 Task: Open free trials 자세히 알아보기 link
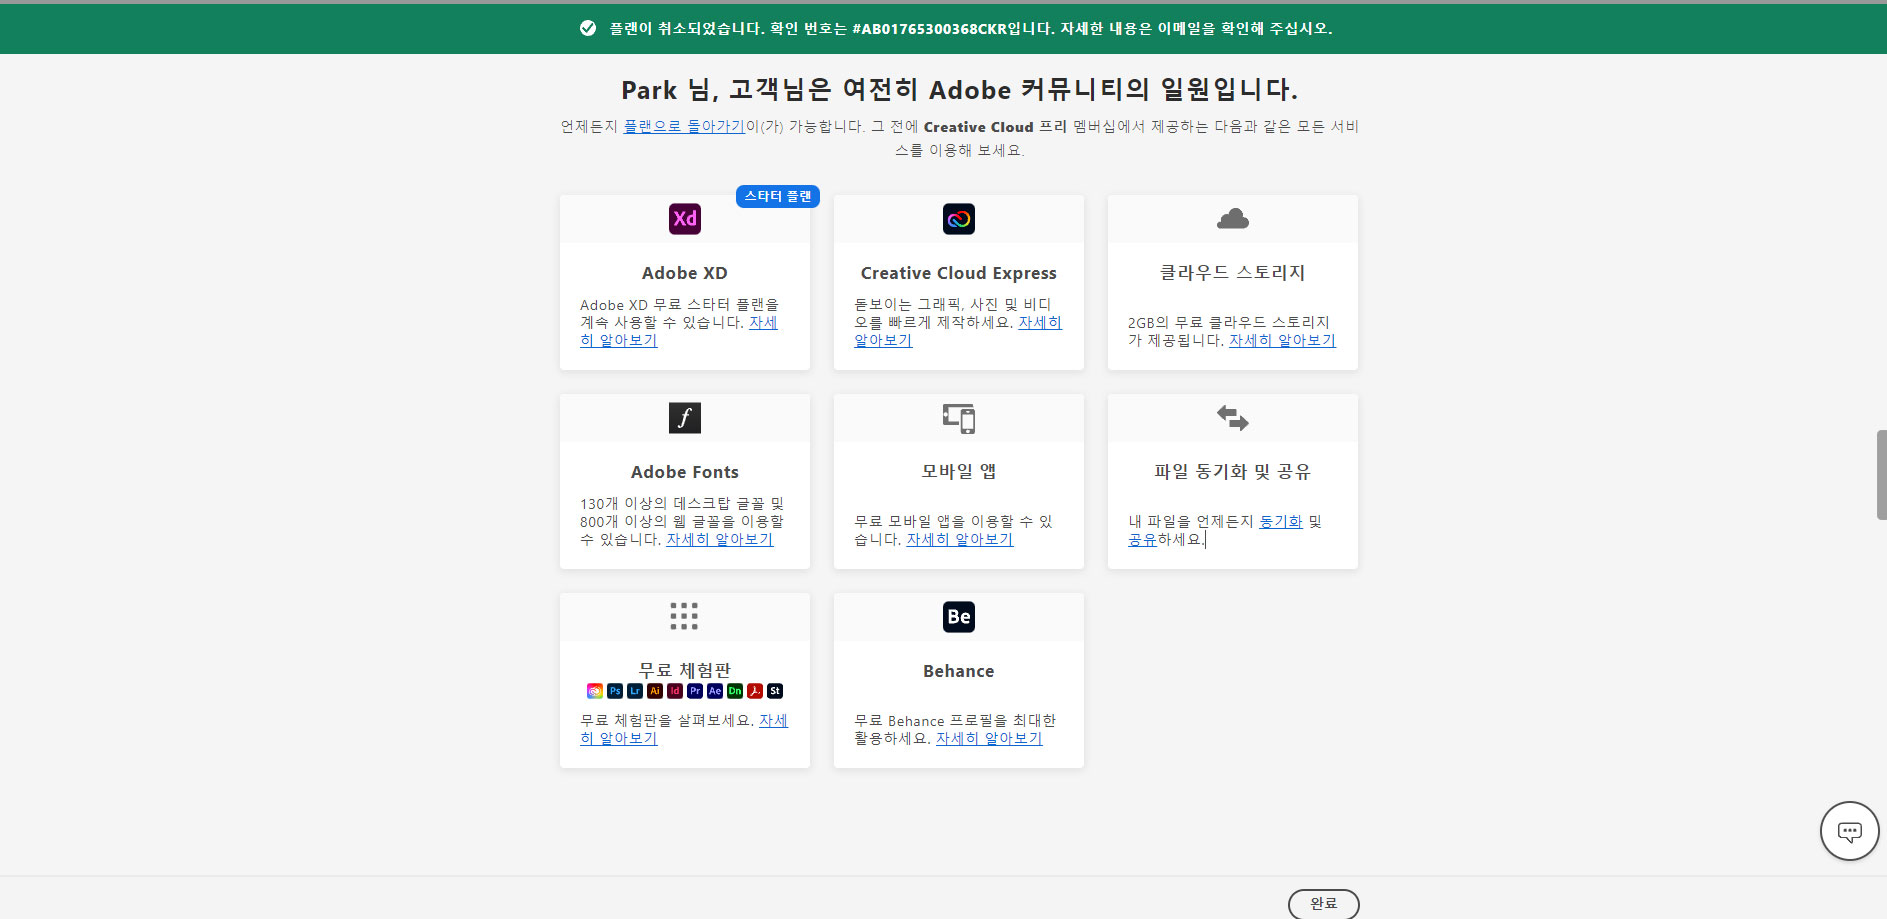[619, 738]
